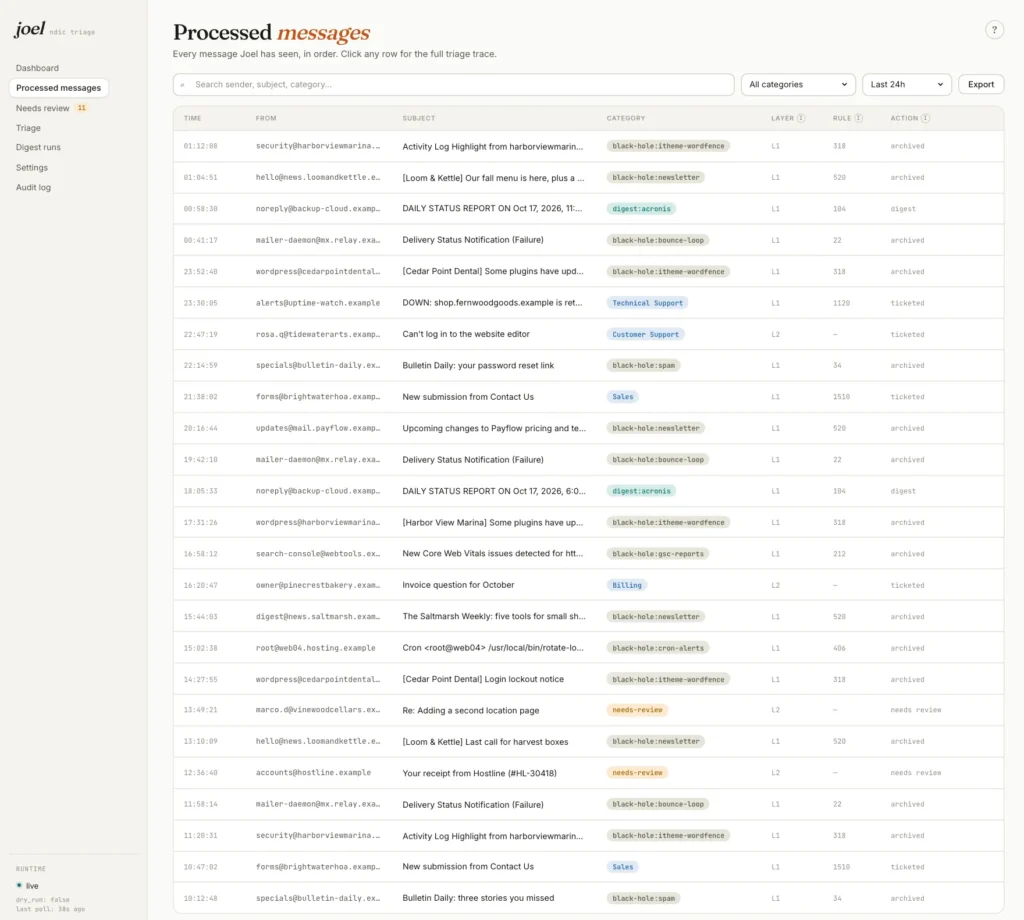The width and height of the screenshot is (1024, 920).
Task: Click needs review action in the Hostline row
Action: [x=916, y=773]
